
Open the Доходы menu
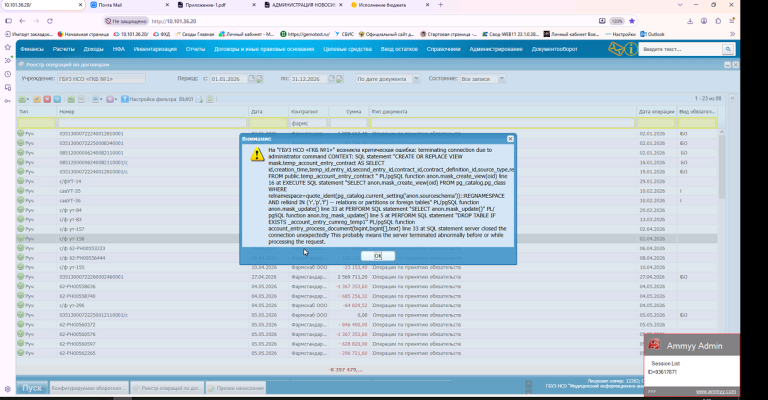point(93,49)
